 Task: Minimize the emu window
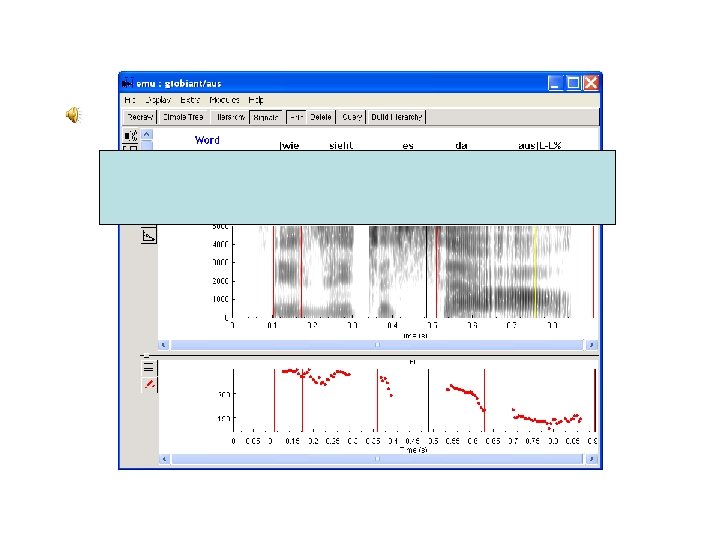(555, 83)
